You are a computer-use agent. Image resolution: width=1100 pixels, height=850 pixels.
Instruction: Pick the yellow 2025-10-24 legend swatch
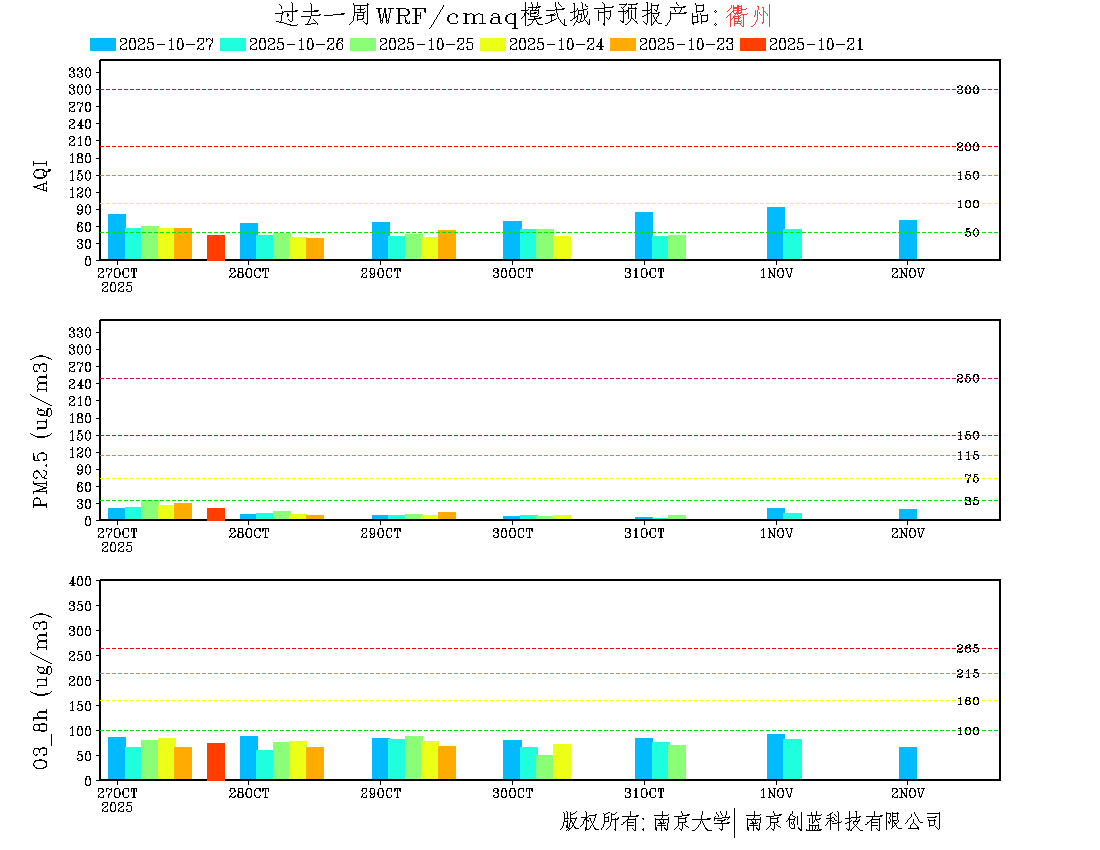[x=493, y=44]
